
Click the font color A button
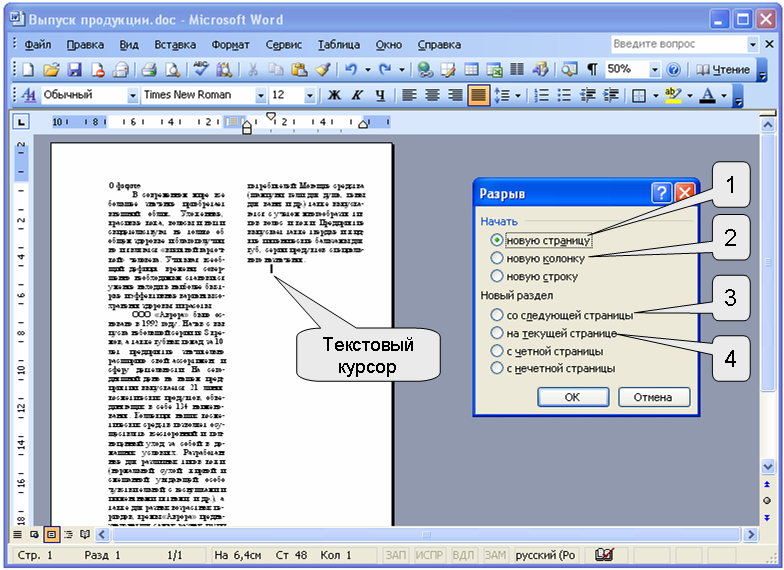click(x=708, y=96)
